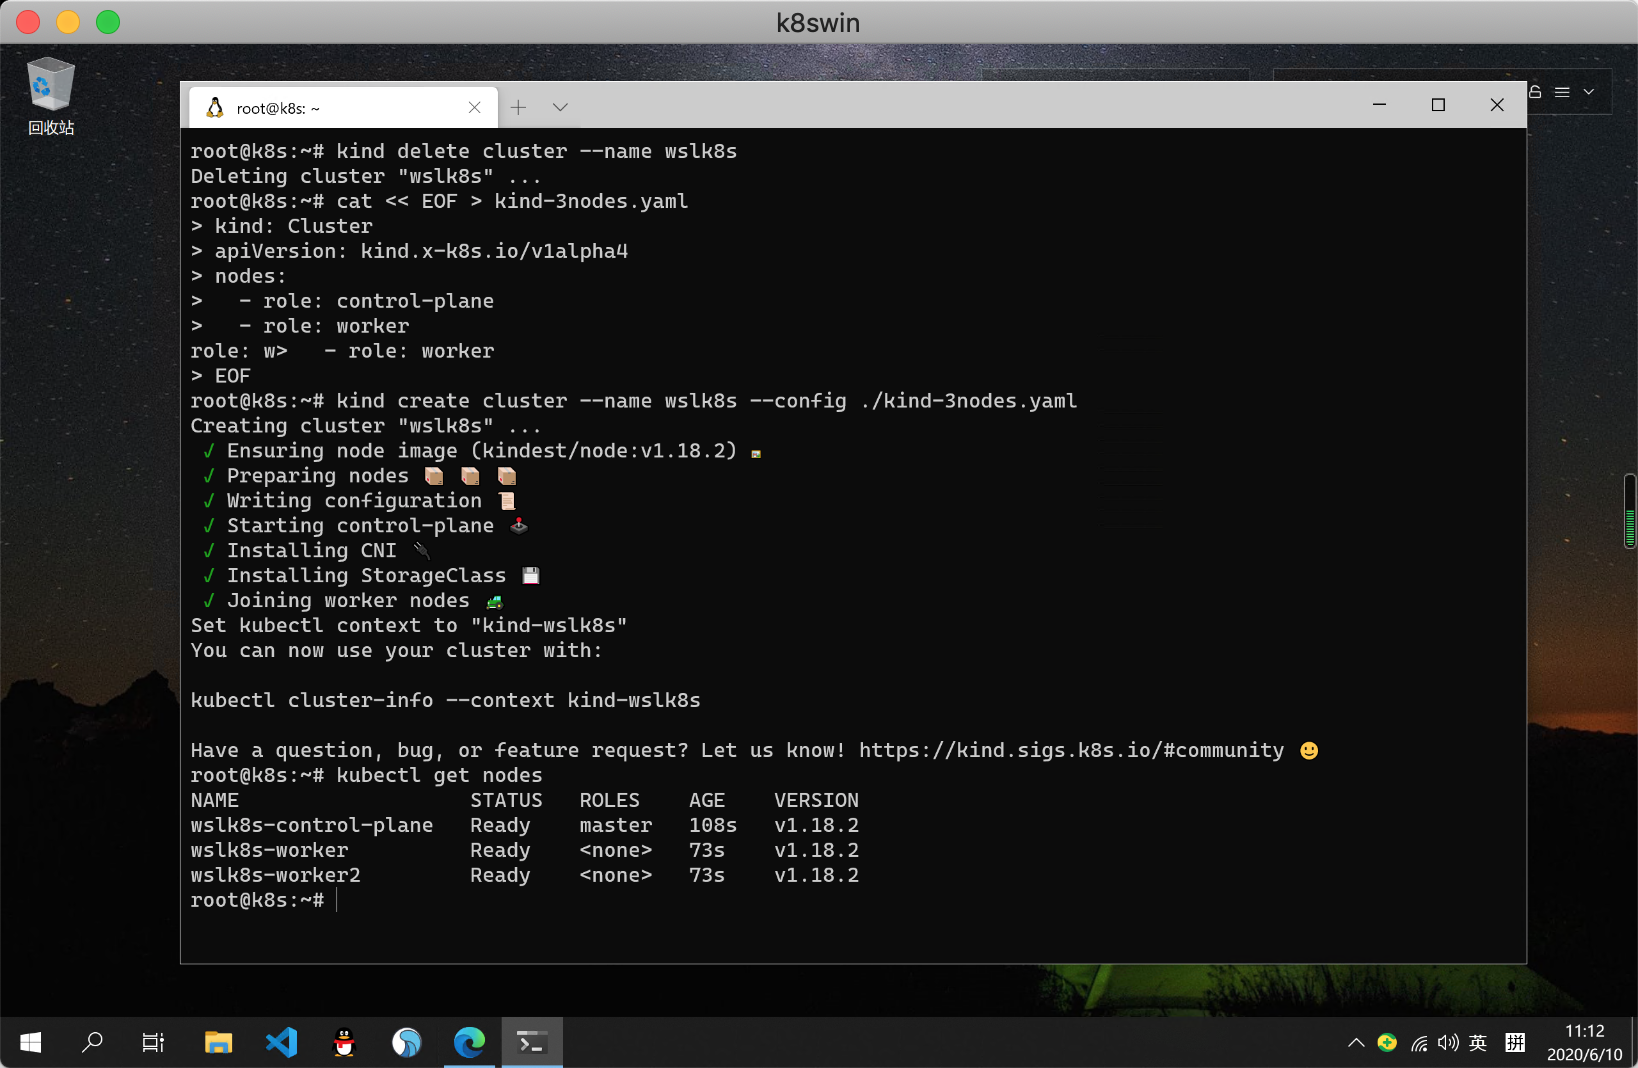
Task: Open taskbar search magnifier
Action: 92,1043
